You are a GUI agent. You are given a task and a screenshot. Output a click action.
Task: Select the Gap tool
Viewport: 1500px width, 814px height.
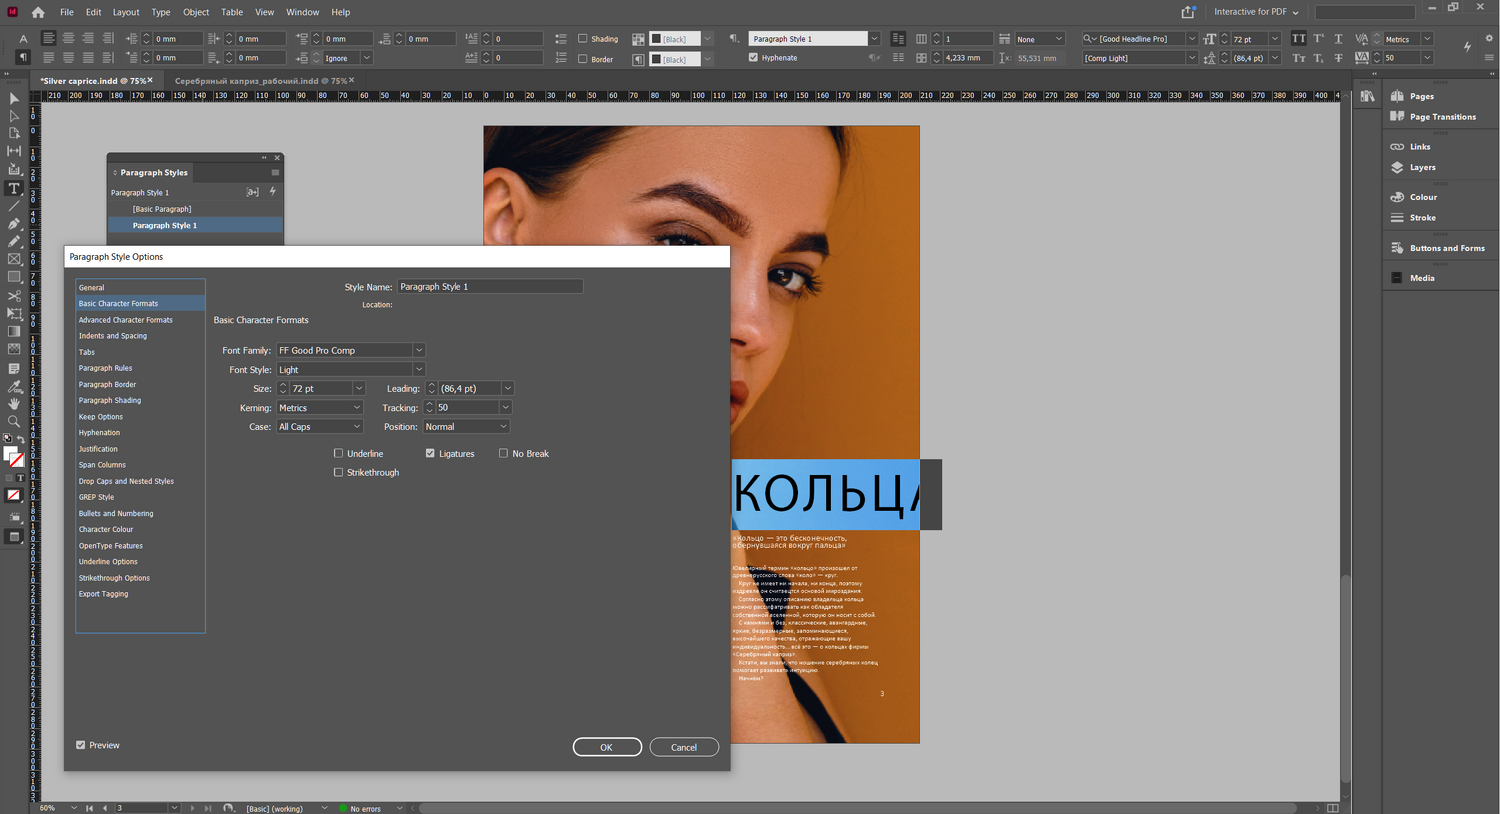(14, 151)
